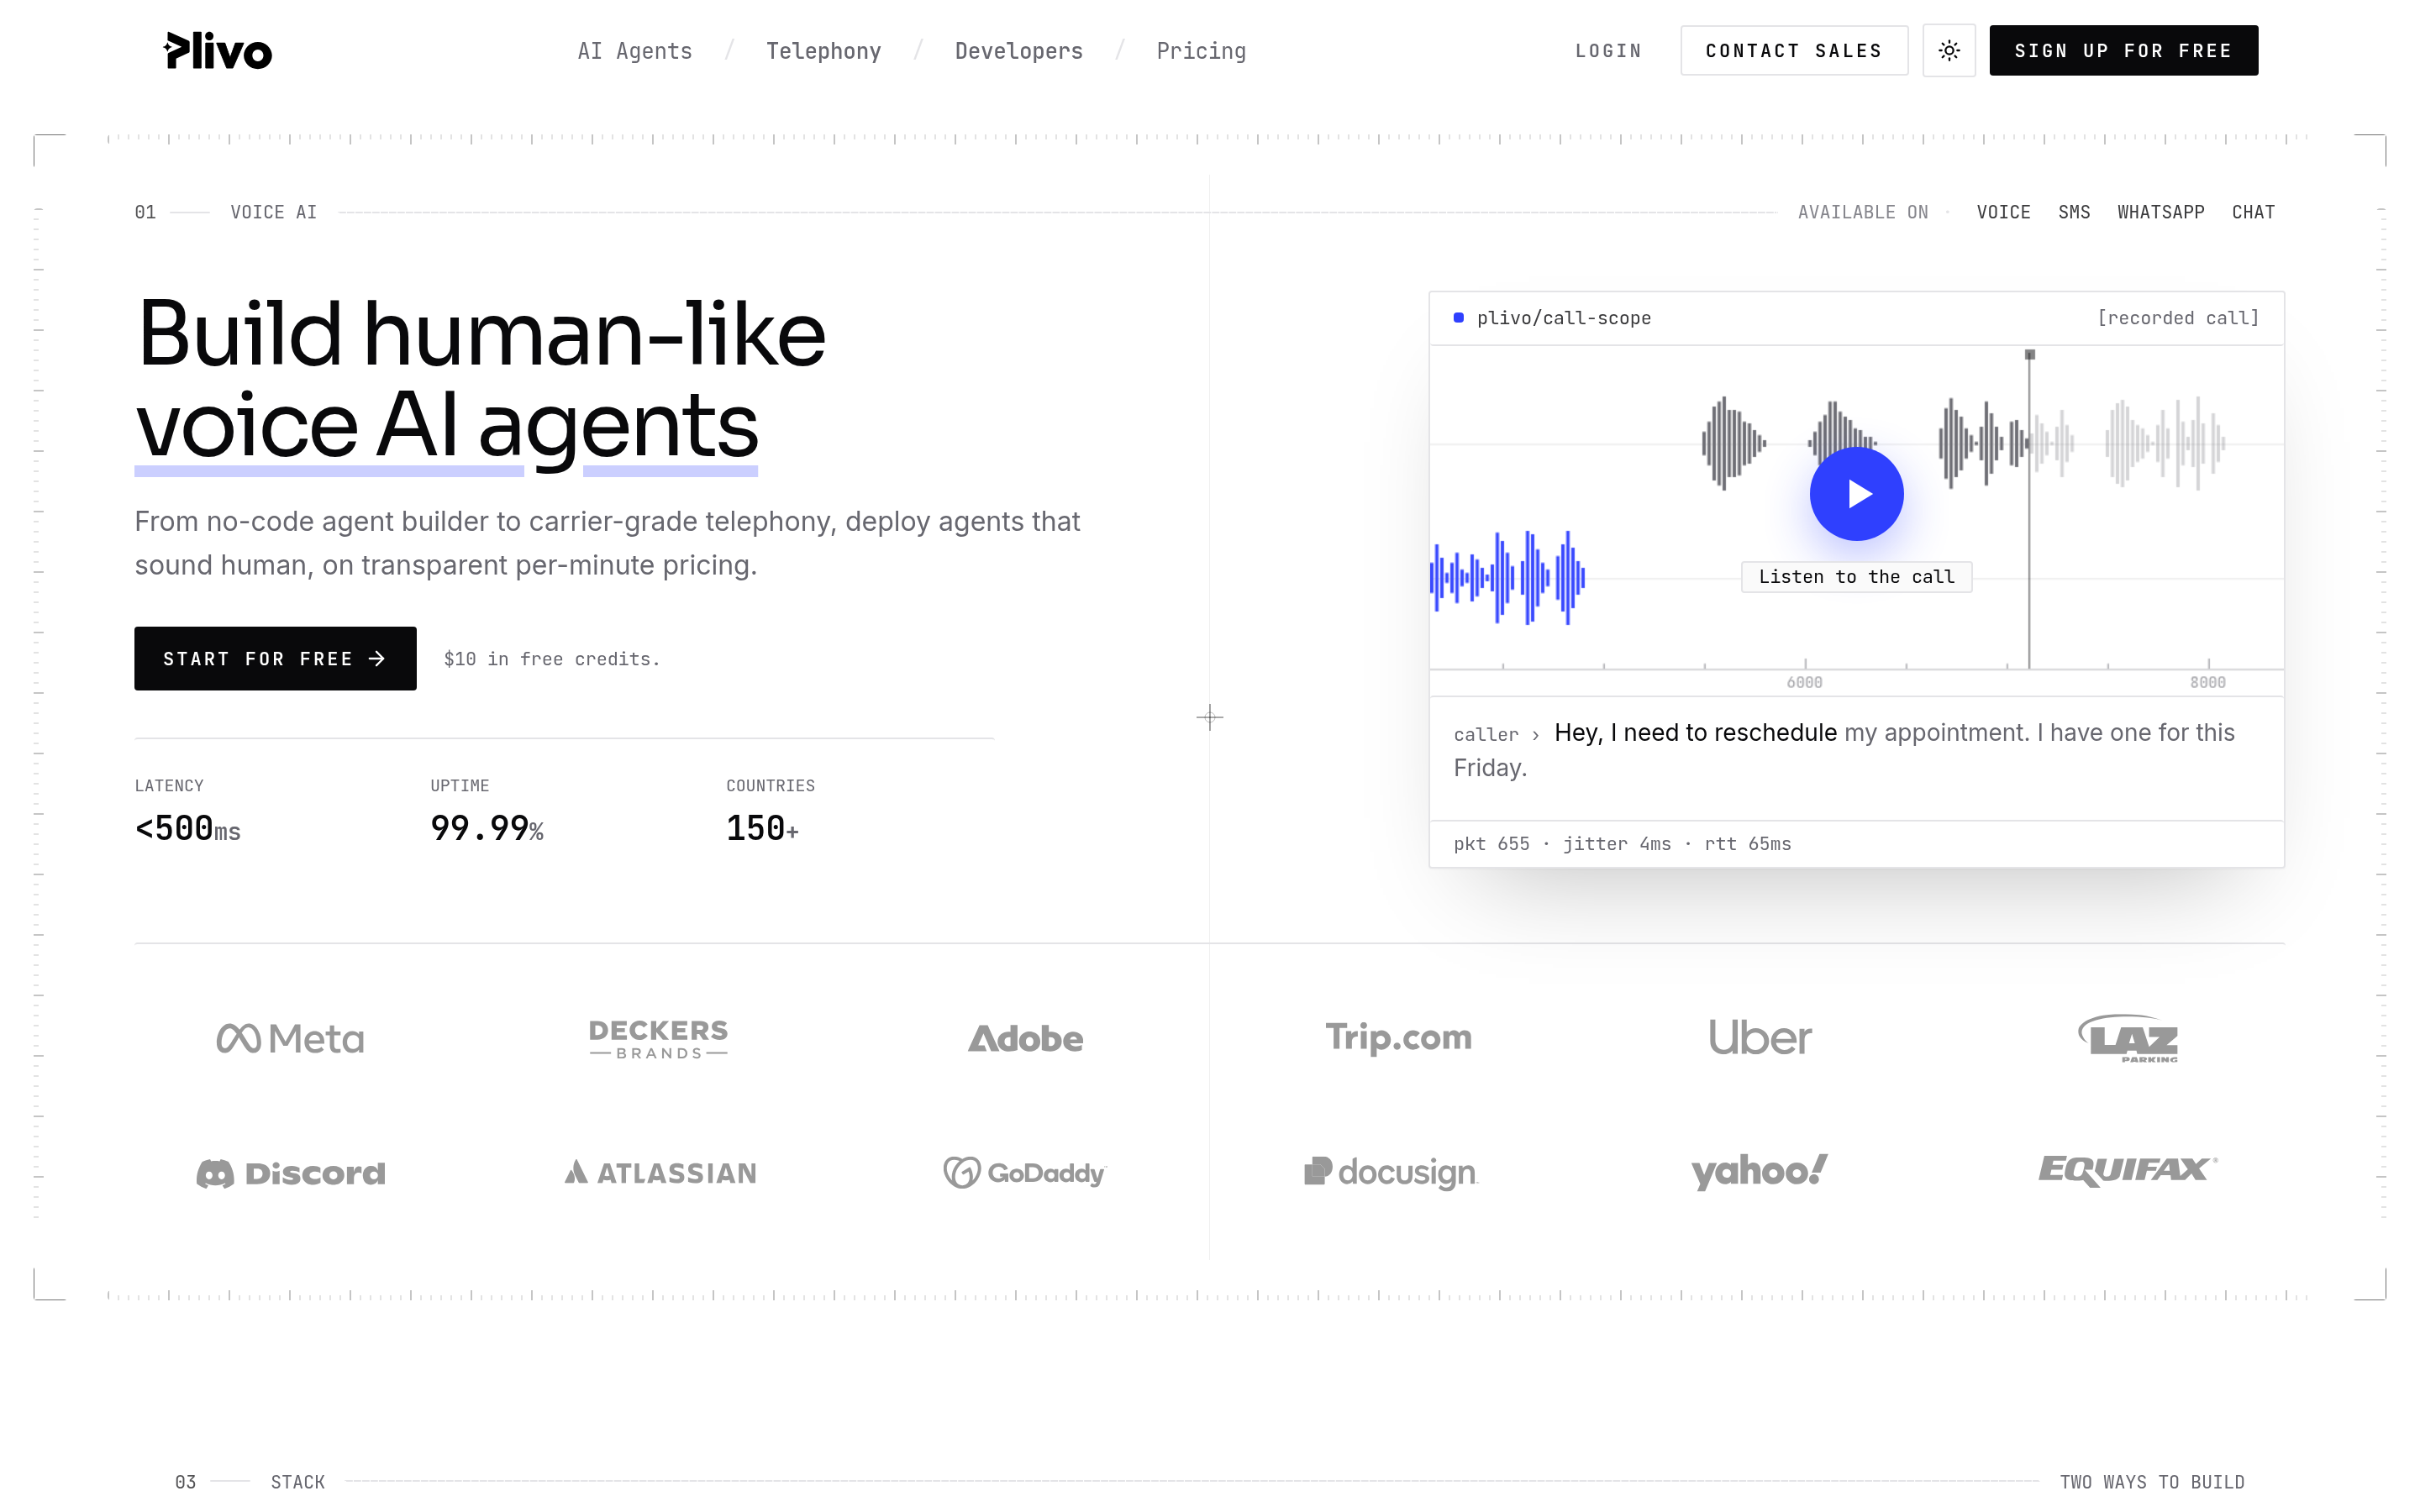Click the plivo/call-scope title
This screenshot has height=1512, width=2420.
point(1563,318)
